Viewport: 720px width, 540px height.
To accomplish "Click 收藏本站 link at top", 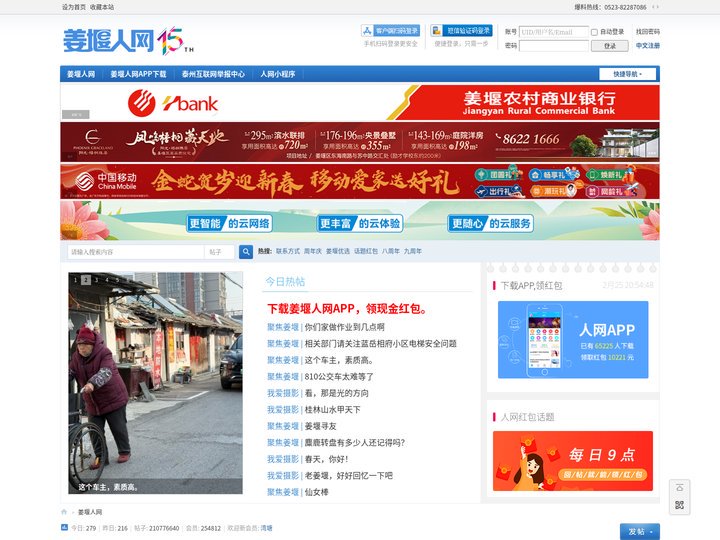I will pos(102,7).
